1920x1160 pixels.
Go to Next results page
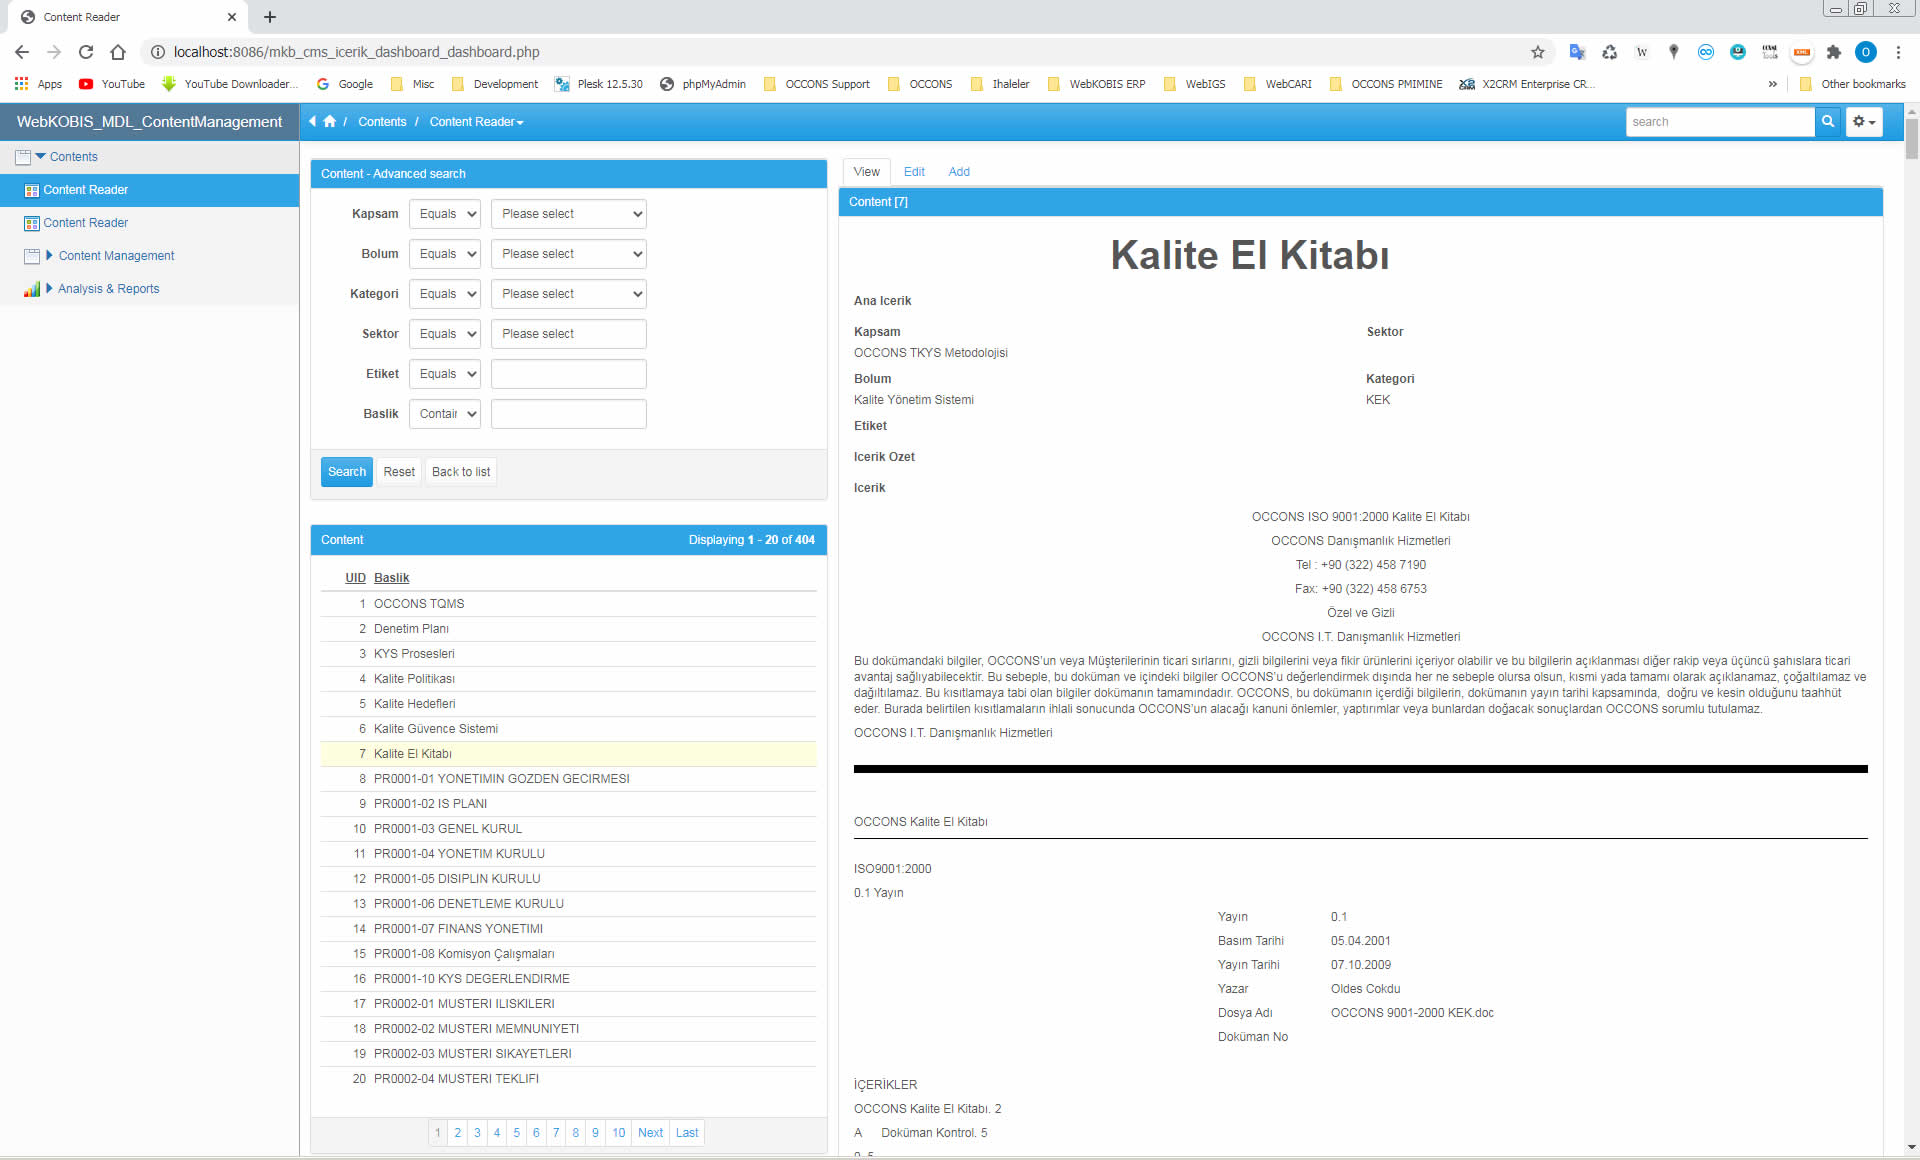pos(650,1133)
